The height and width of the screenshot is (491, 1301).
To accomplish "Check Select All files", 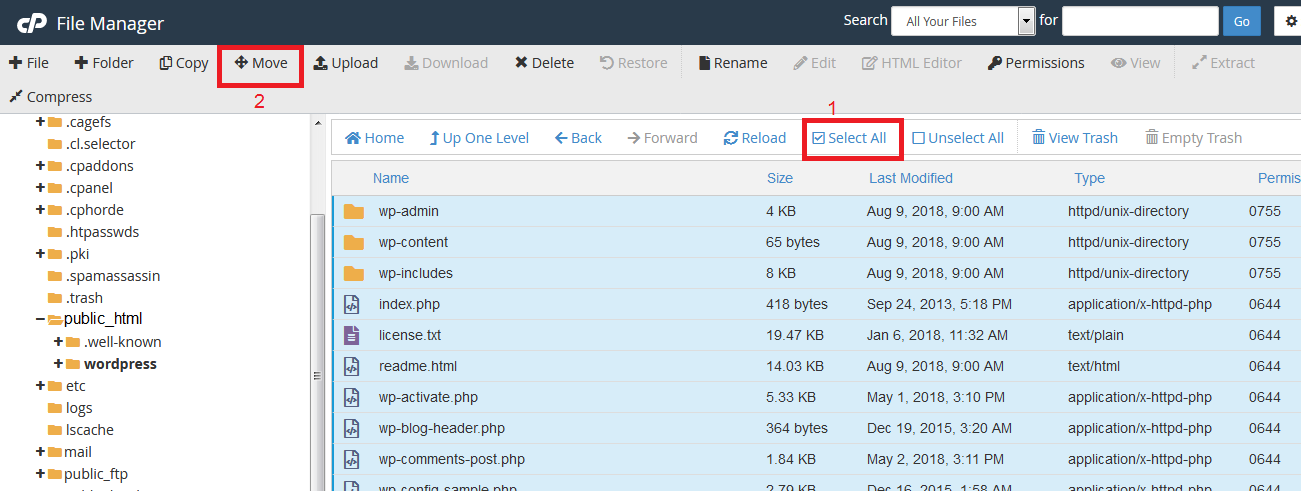I will click(x=849, y=138).
